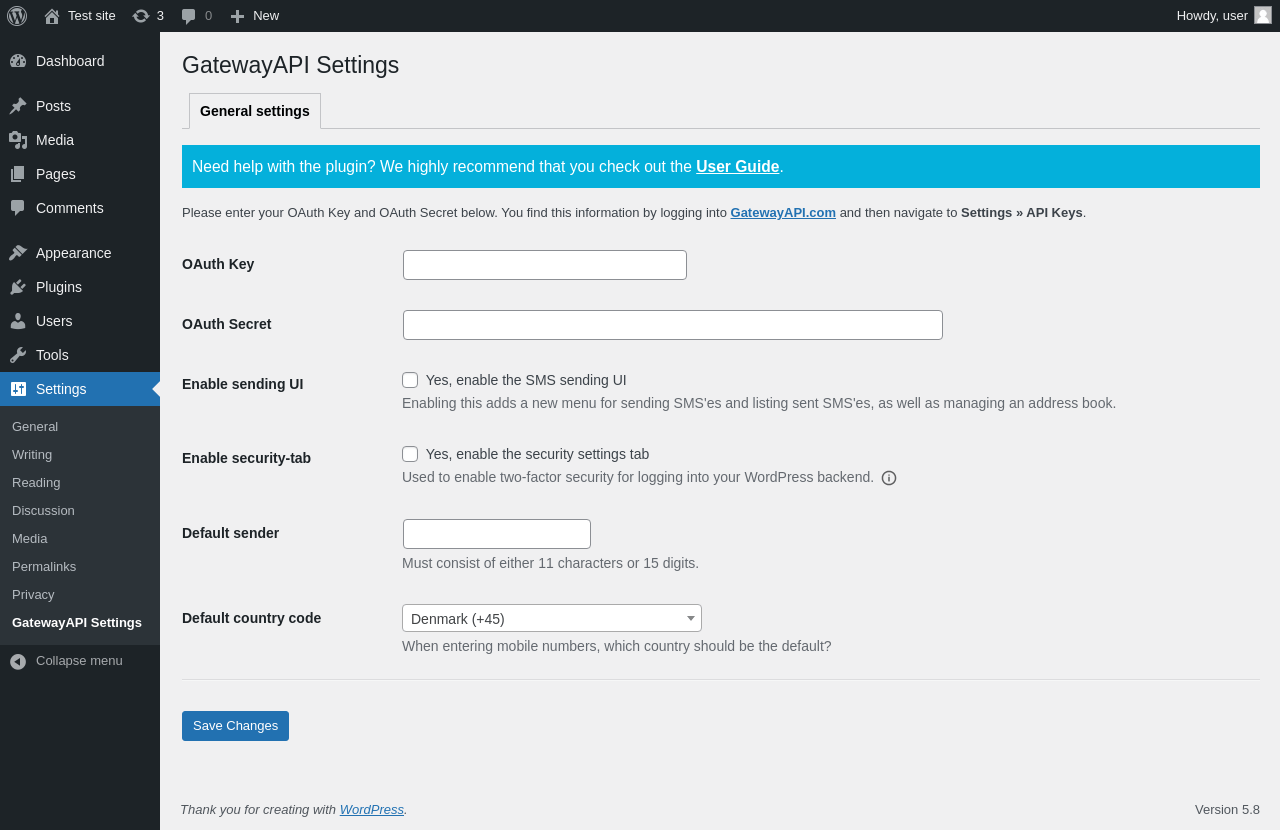Open the Default country code dropdown
The height and width of the screenshot is (830, 1280).
[x=552, y=618]
